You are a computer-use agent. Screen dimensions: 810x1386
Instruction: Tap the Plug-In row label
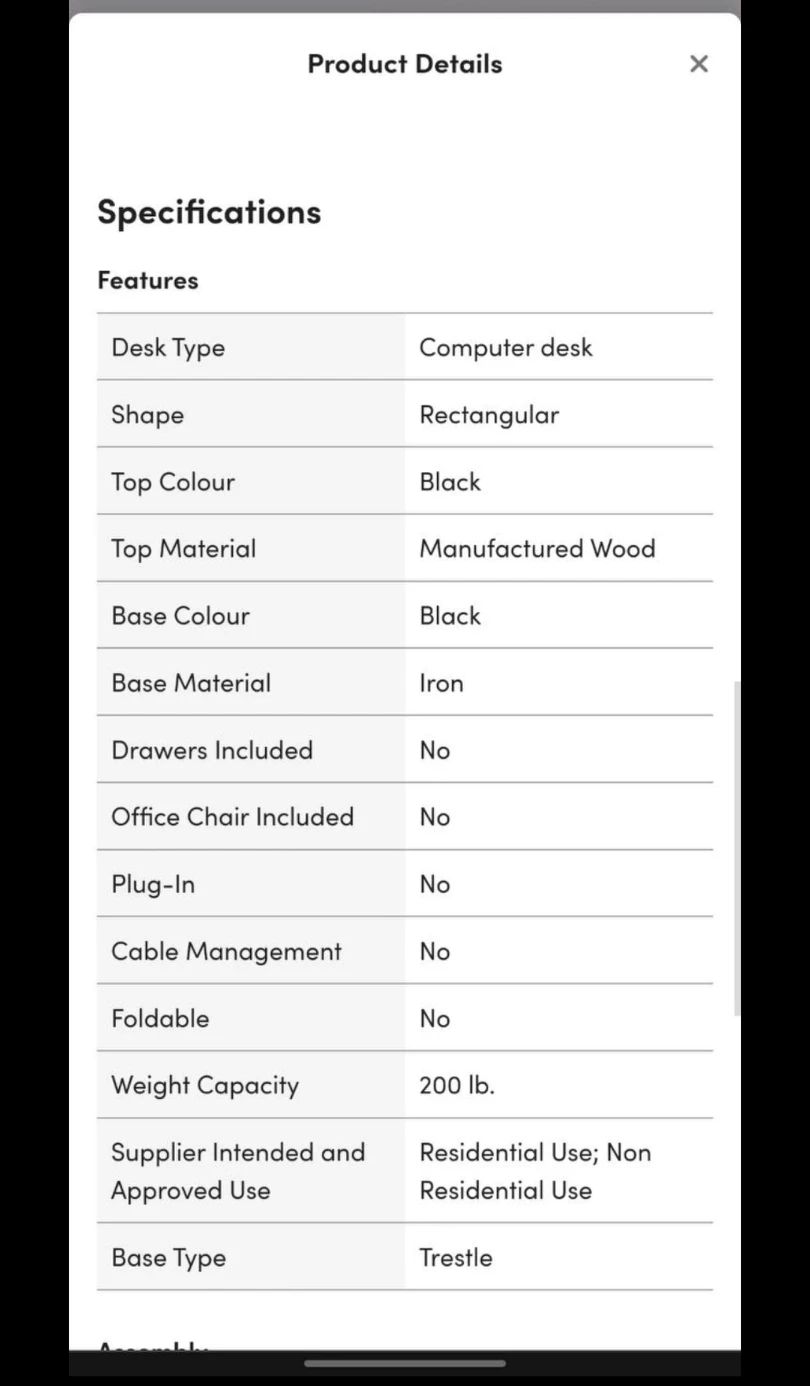[x=153, y=884]
